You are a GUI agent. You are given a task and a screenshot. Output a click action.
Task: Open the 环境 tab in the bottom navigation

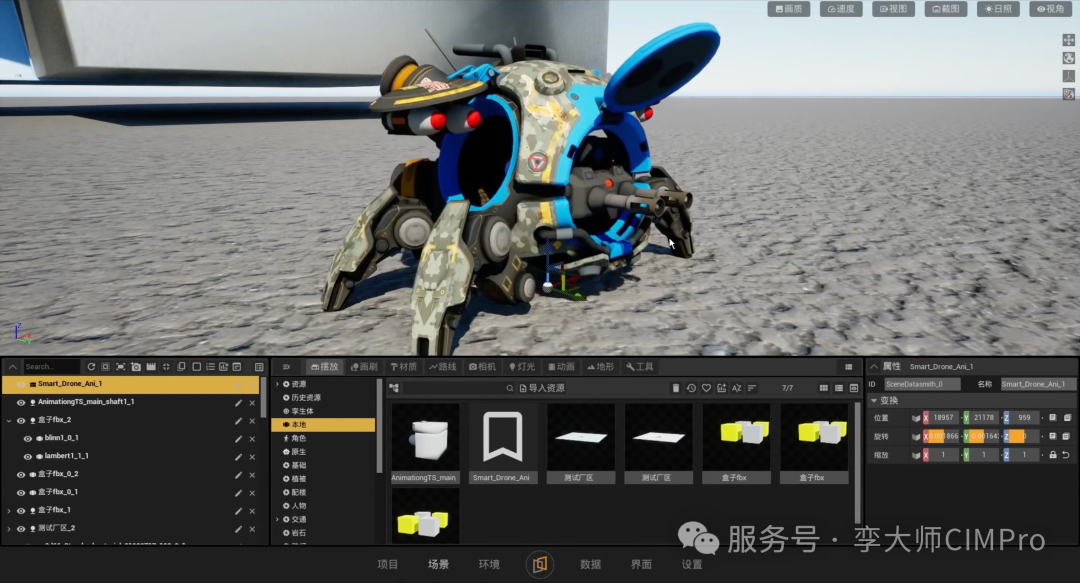pos(489,564)
